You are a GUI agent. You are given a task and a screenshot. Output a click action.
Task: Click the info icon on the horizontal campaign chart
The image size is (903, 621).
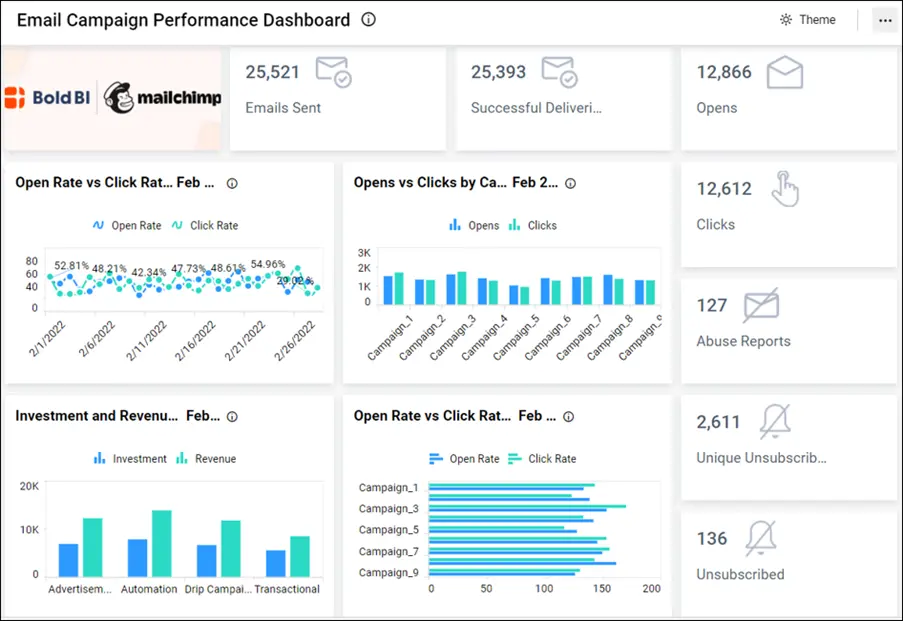pyautogui.click(x=568, y=417)
